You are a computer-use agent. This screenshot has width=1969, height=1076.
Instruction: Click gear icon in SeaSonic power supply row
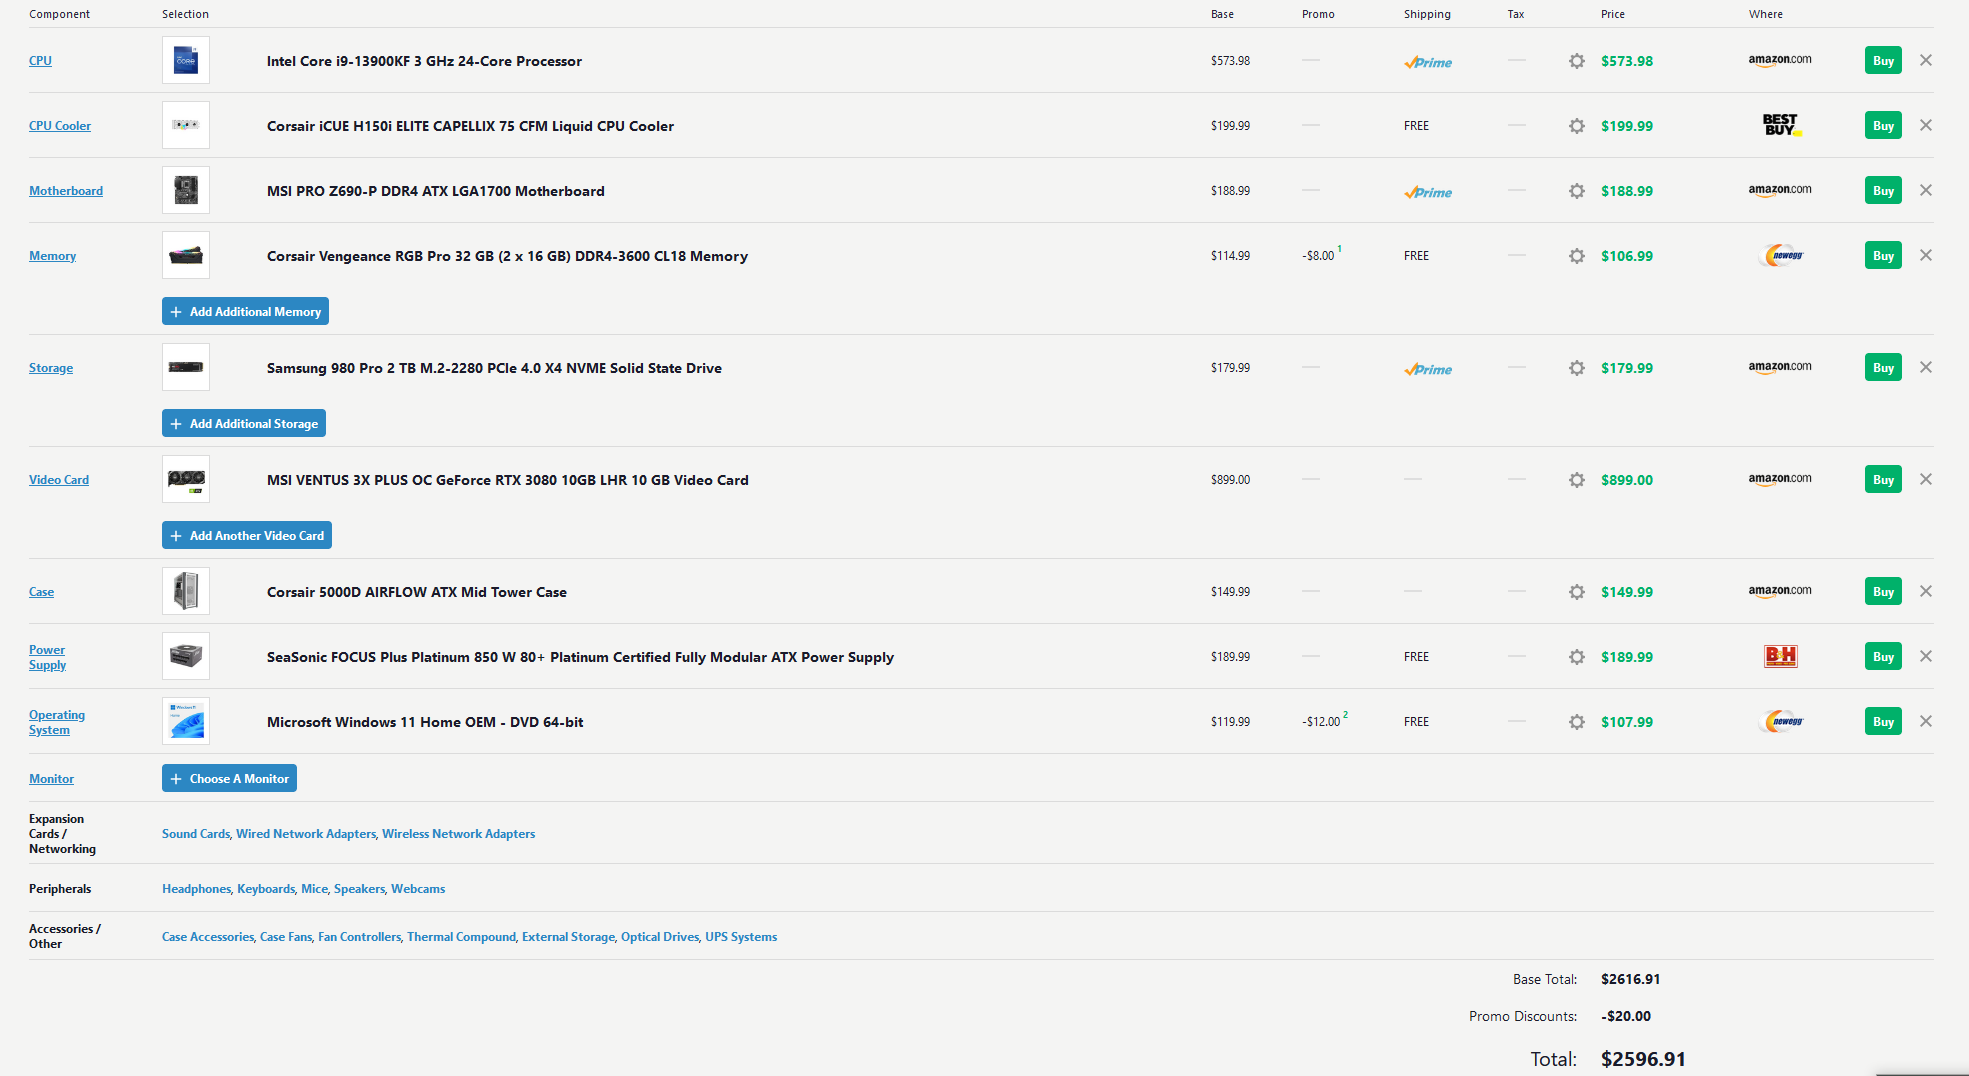click(1577, 657)
